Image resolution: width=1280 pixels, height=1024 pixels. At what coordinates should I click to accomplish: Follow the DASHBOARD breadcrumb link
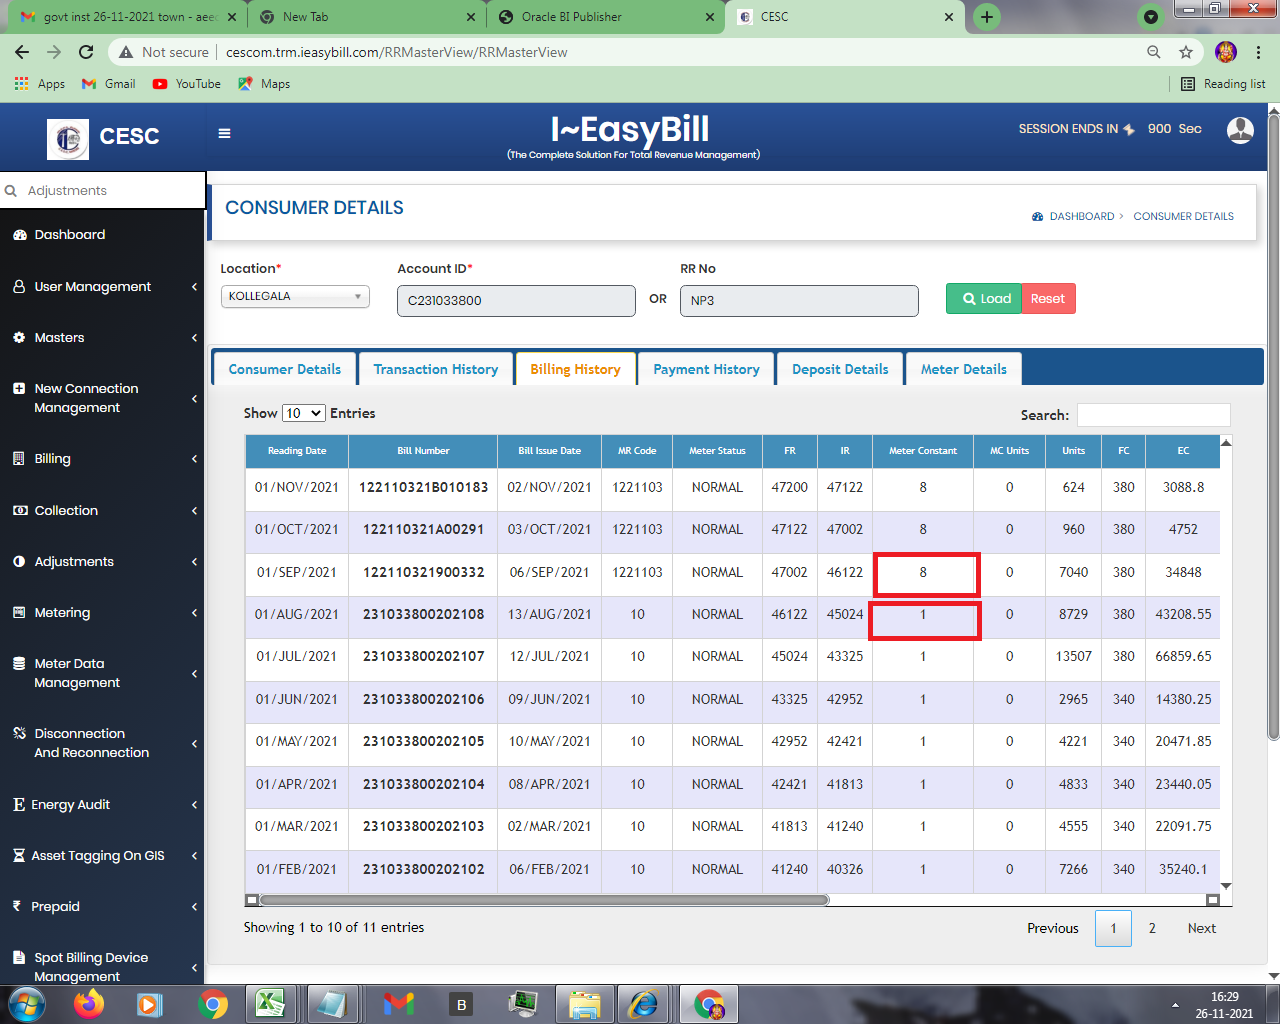[1081, 216]
